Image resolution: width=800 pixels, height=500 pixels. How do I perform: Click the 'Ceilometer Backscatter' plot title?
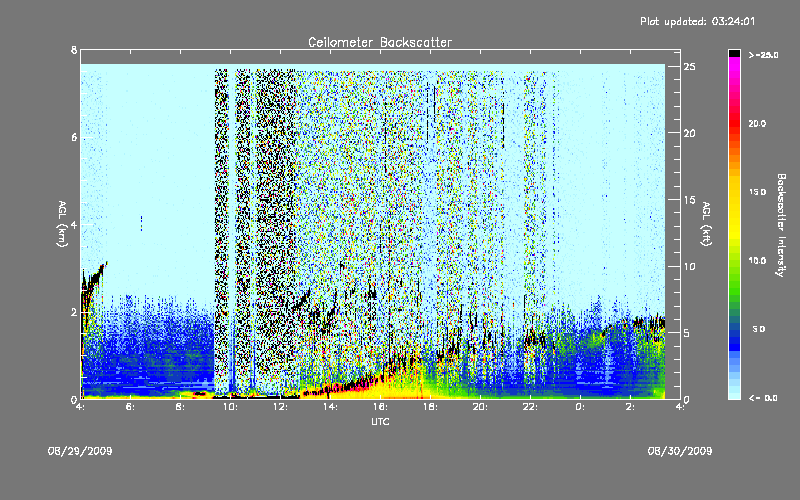380,42
